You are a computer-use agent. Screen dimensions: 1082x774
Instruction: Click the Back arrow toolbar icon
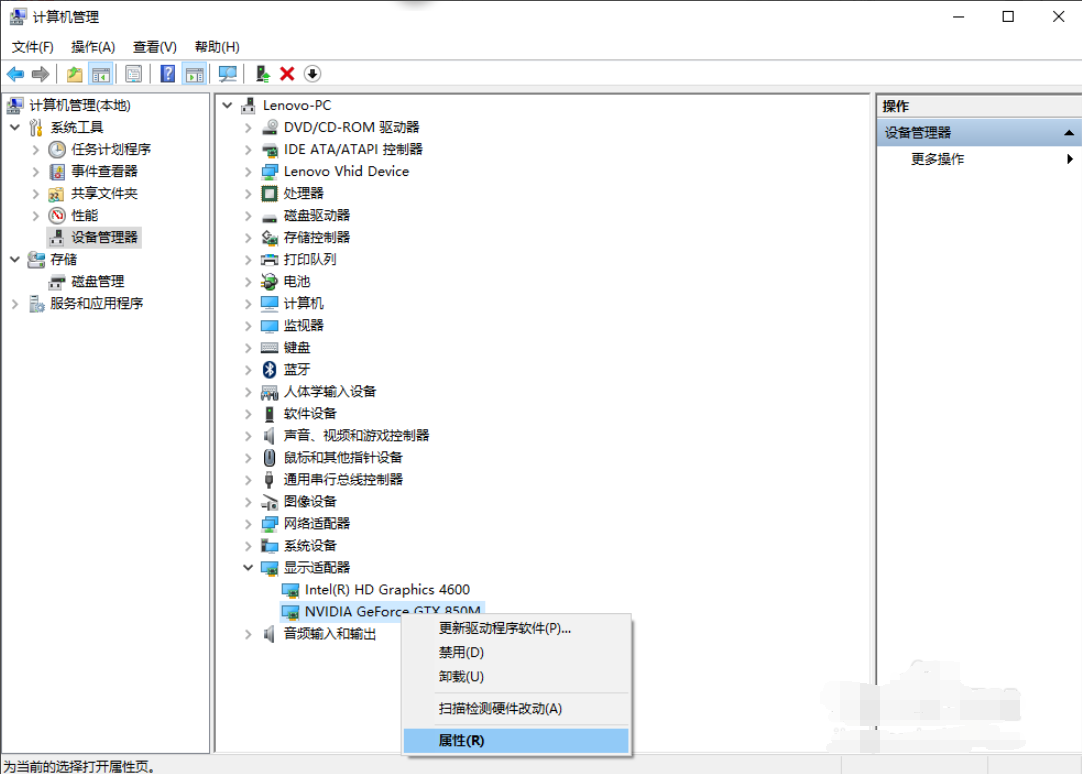(15, 74)
